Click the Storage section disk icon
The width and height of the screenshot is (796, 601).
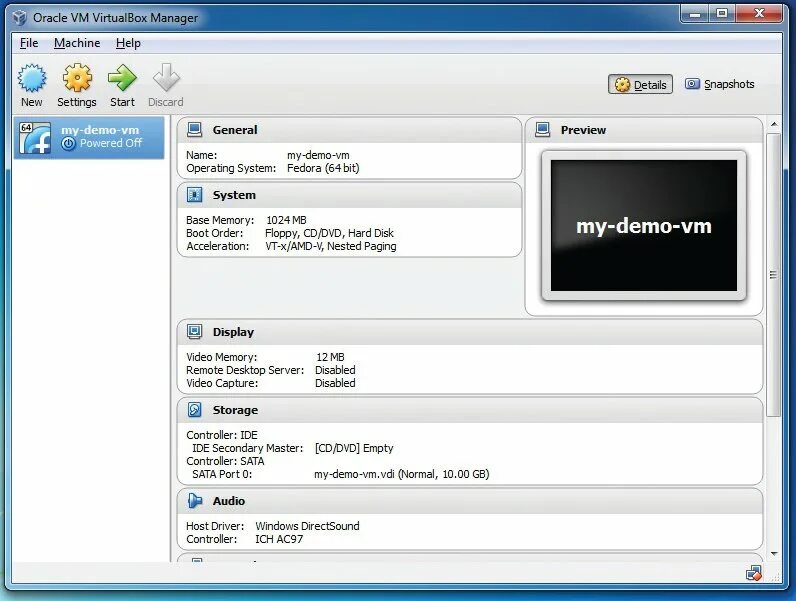coord(194,410)
